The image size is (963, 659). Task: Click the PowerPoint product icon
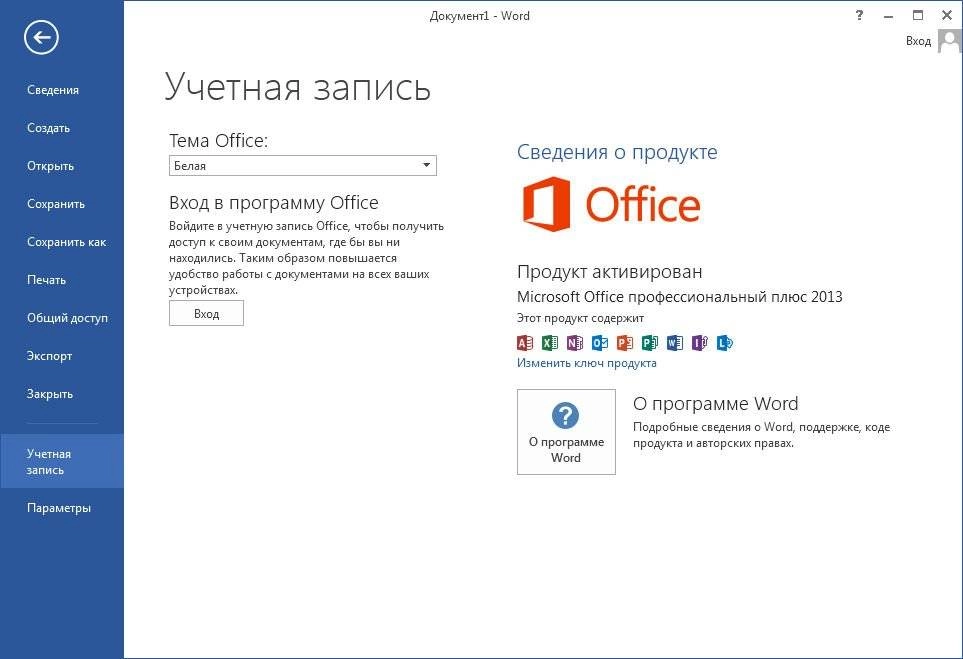tap(625, 343)
